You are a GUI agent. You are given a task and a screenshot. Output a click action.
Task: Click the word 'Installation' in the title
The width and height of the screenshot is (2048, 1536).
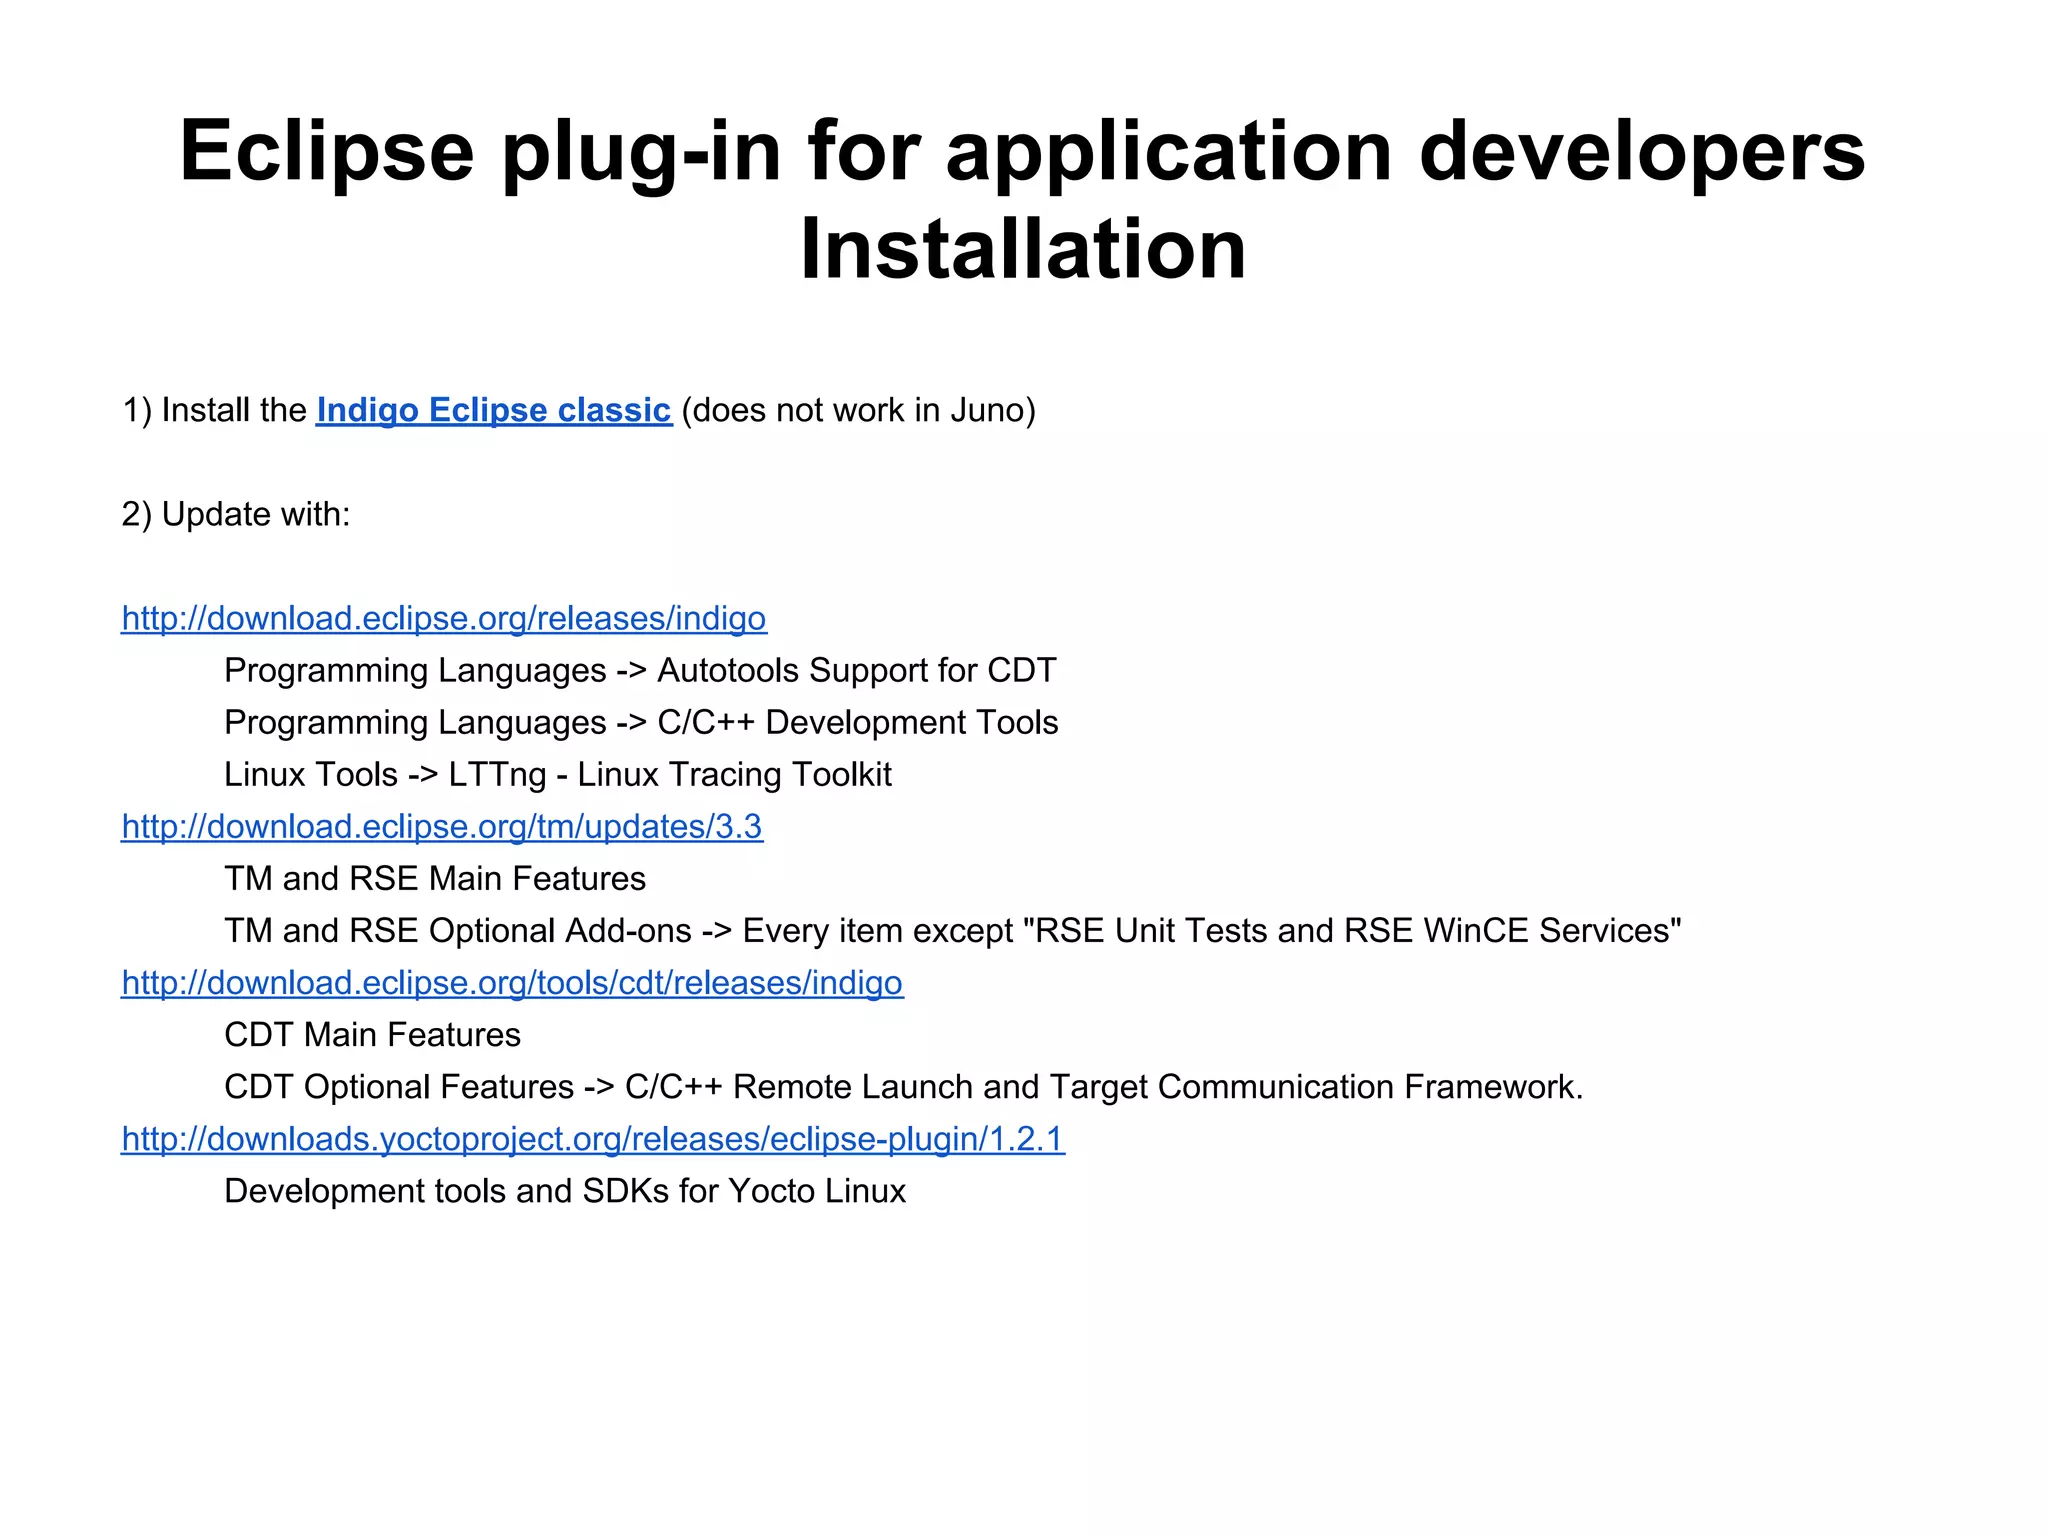(1022, 249)
